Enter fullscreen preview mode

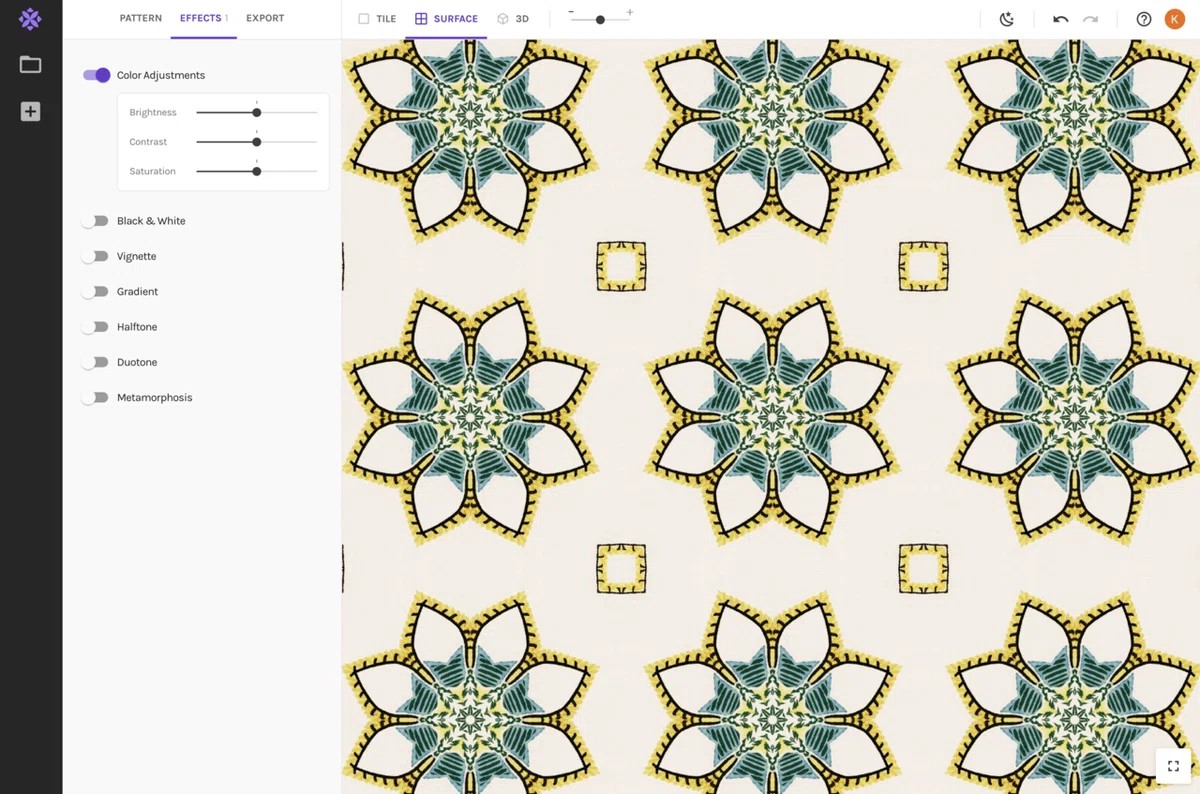(x=1174, y=766)
